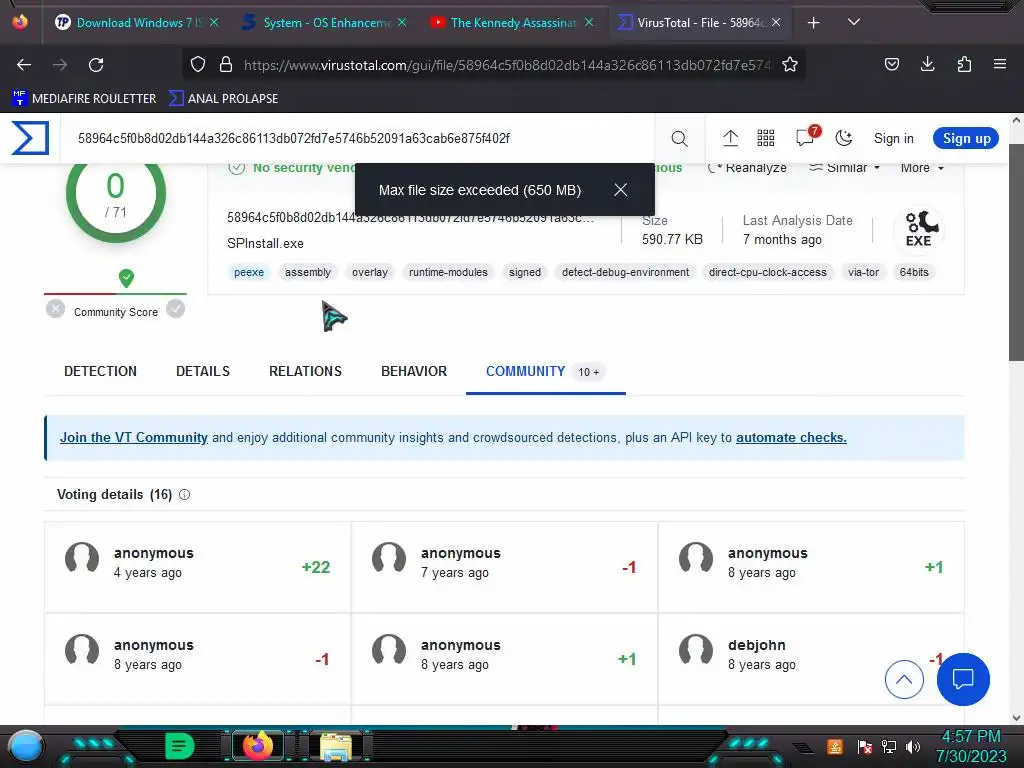Screen dimensions: 1024x768
Task: Click the scroll-to-top arrow button
Action: [904, 679]
